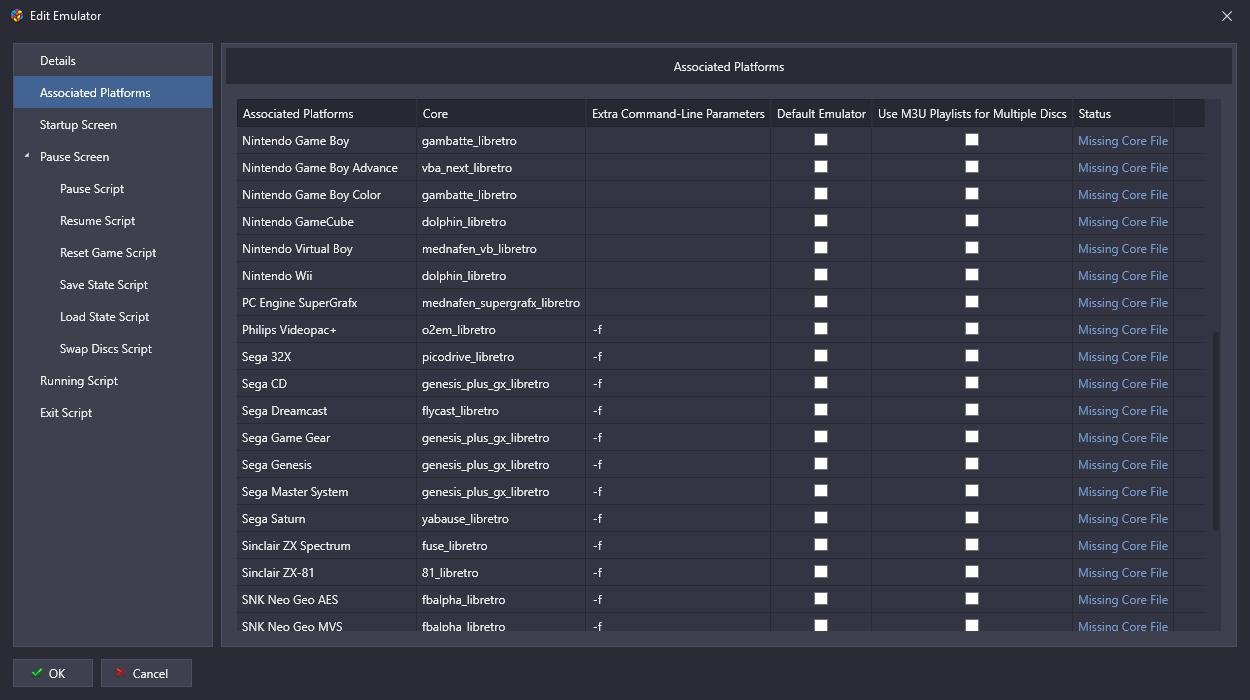Tick M3U Playlists for SNK Neo Geo AES
The height and width of the screenshot is (700, 1250).
[972, 599]
